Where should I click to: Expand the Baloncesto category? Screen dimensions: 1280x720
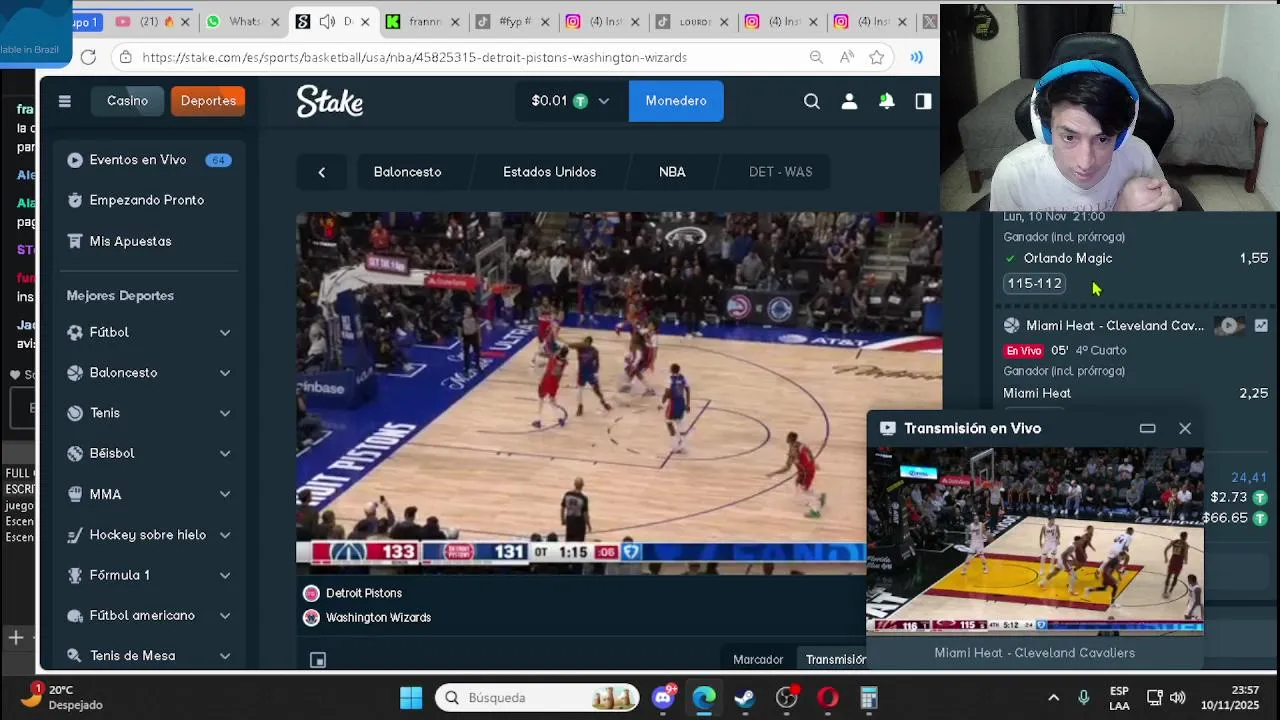(x=225, y=373)
